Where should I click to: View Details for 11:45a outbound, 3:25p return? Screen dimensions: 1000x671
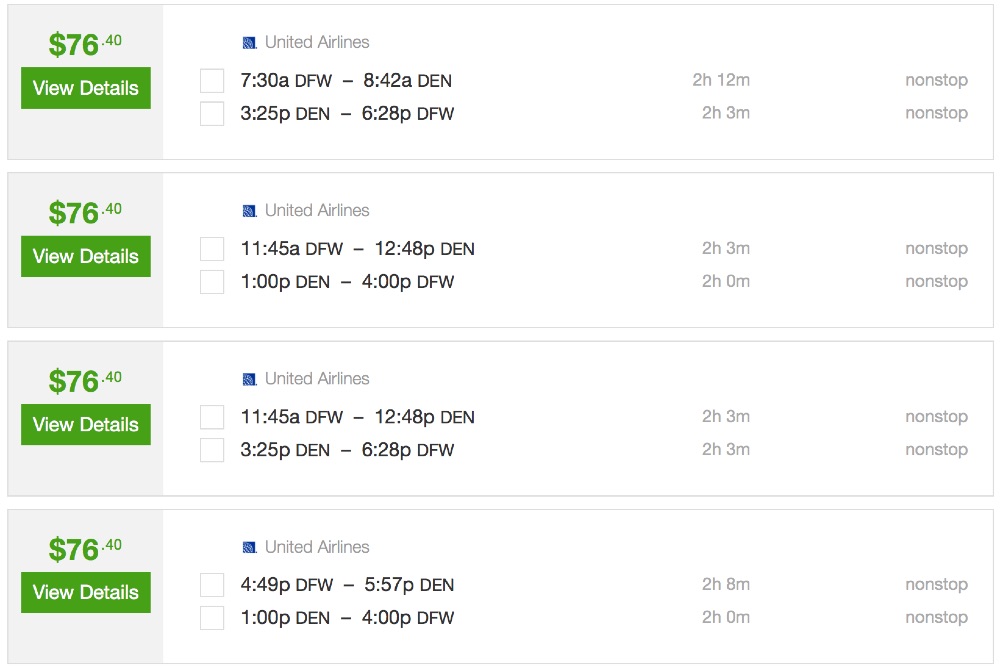click(86, 424)
